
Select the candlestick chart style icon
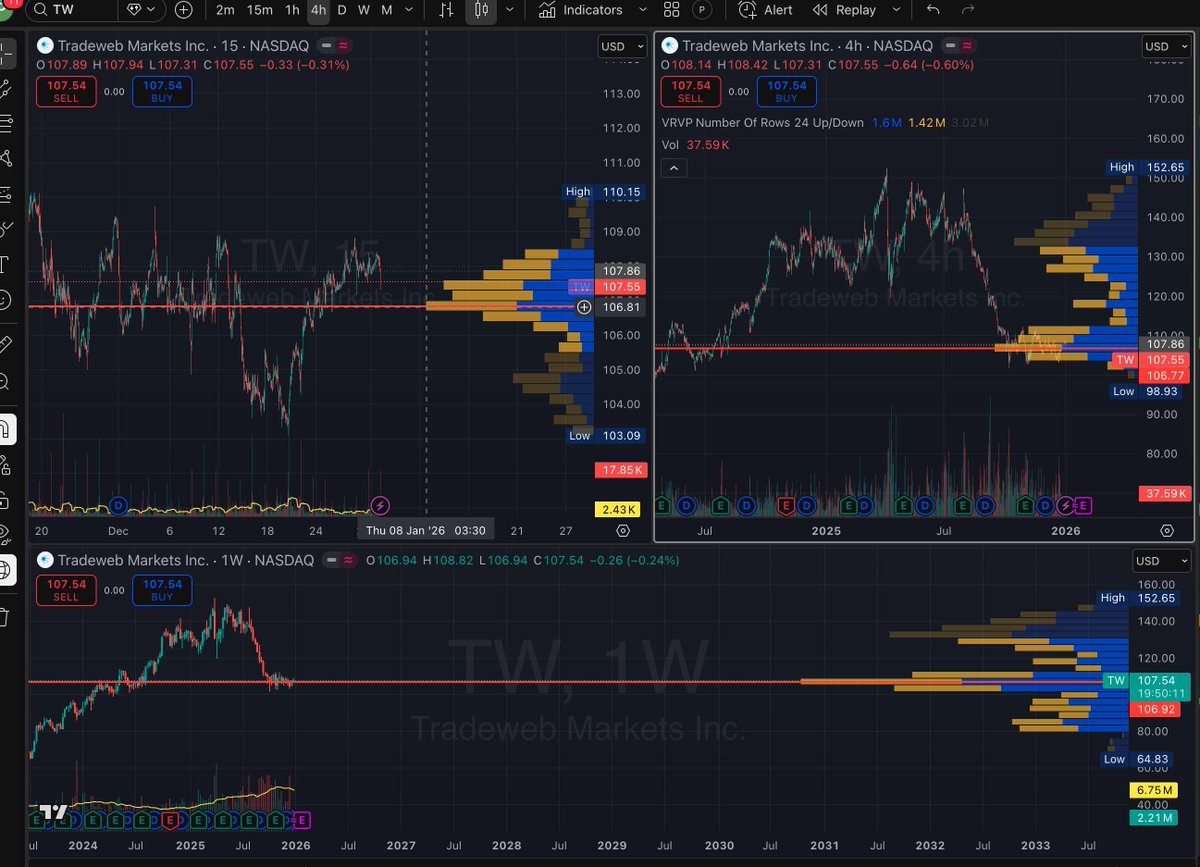click(x=481, y=10)
